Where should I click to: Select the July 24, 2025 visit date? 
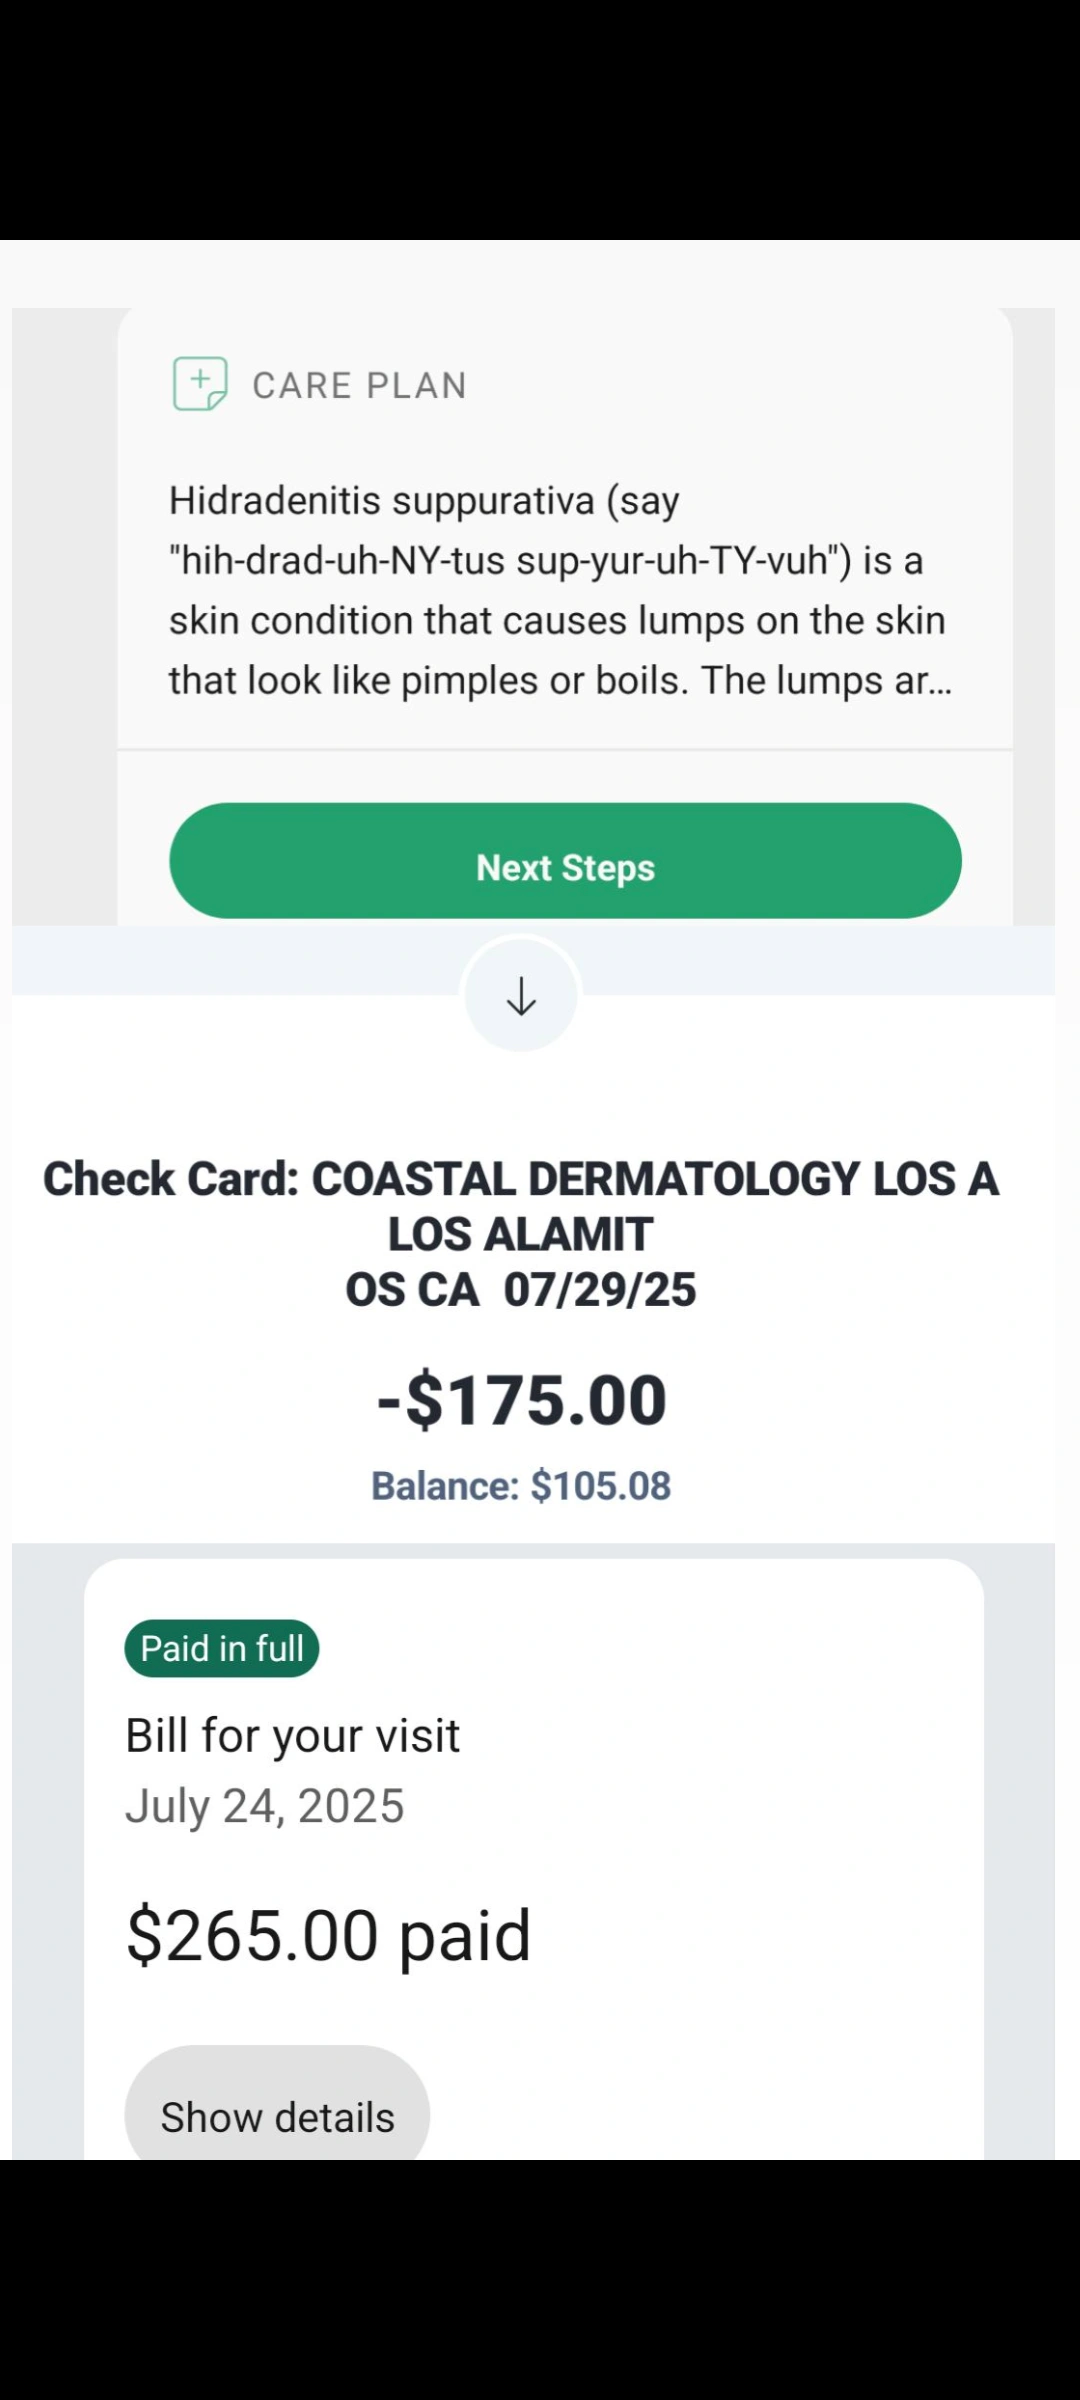[x=264, y=1806]
